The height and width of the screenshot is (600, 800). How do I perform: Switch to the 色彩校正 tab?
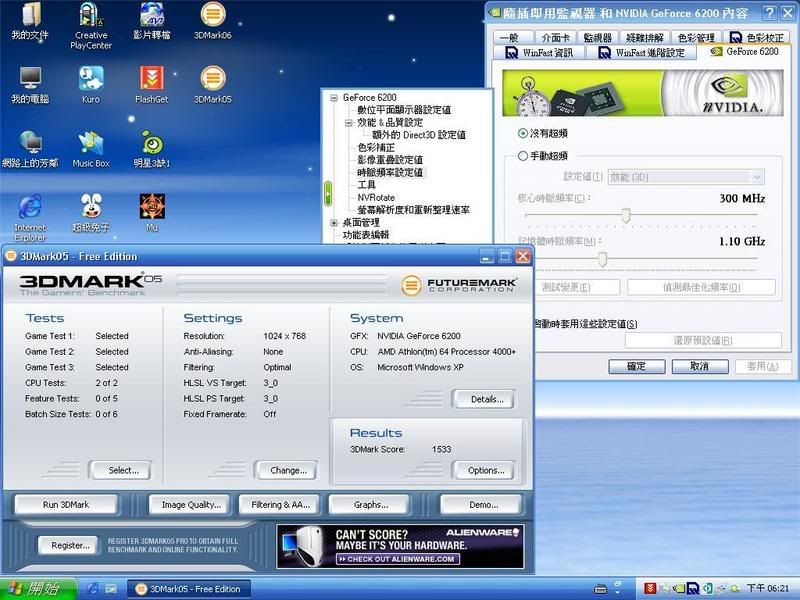point(757,38)
